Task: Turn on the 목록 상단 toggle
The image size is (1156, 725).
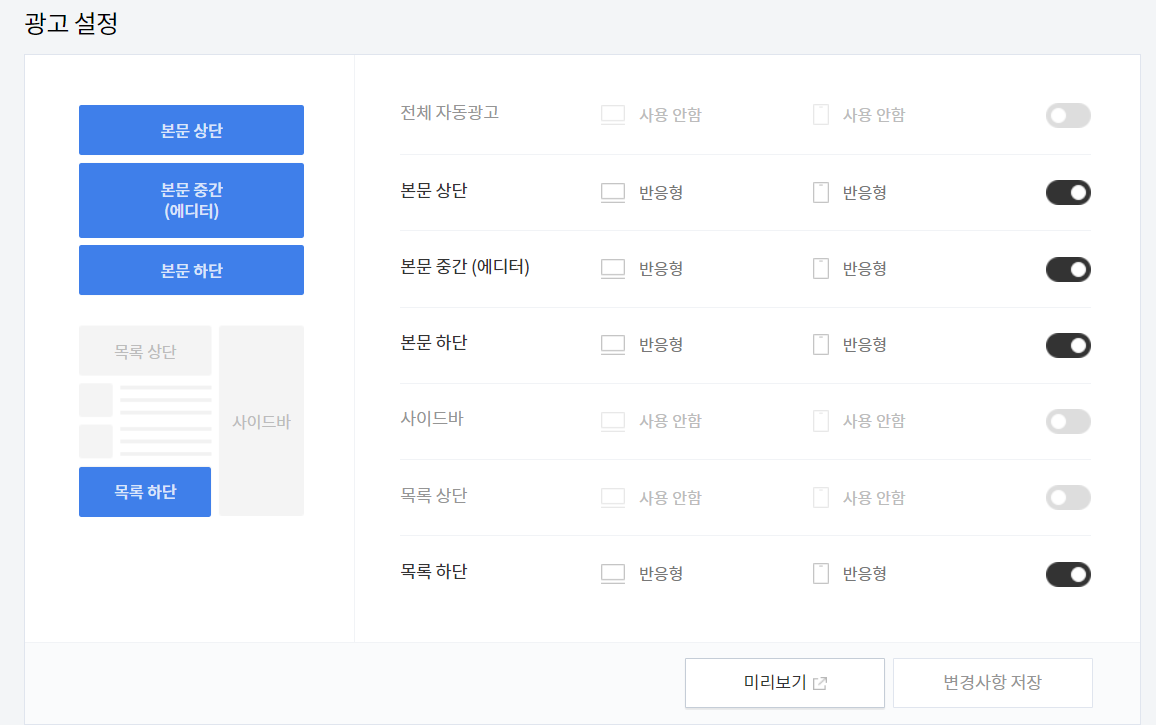Action: [1068, 497]
